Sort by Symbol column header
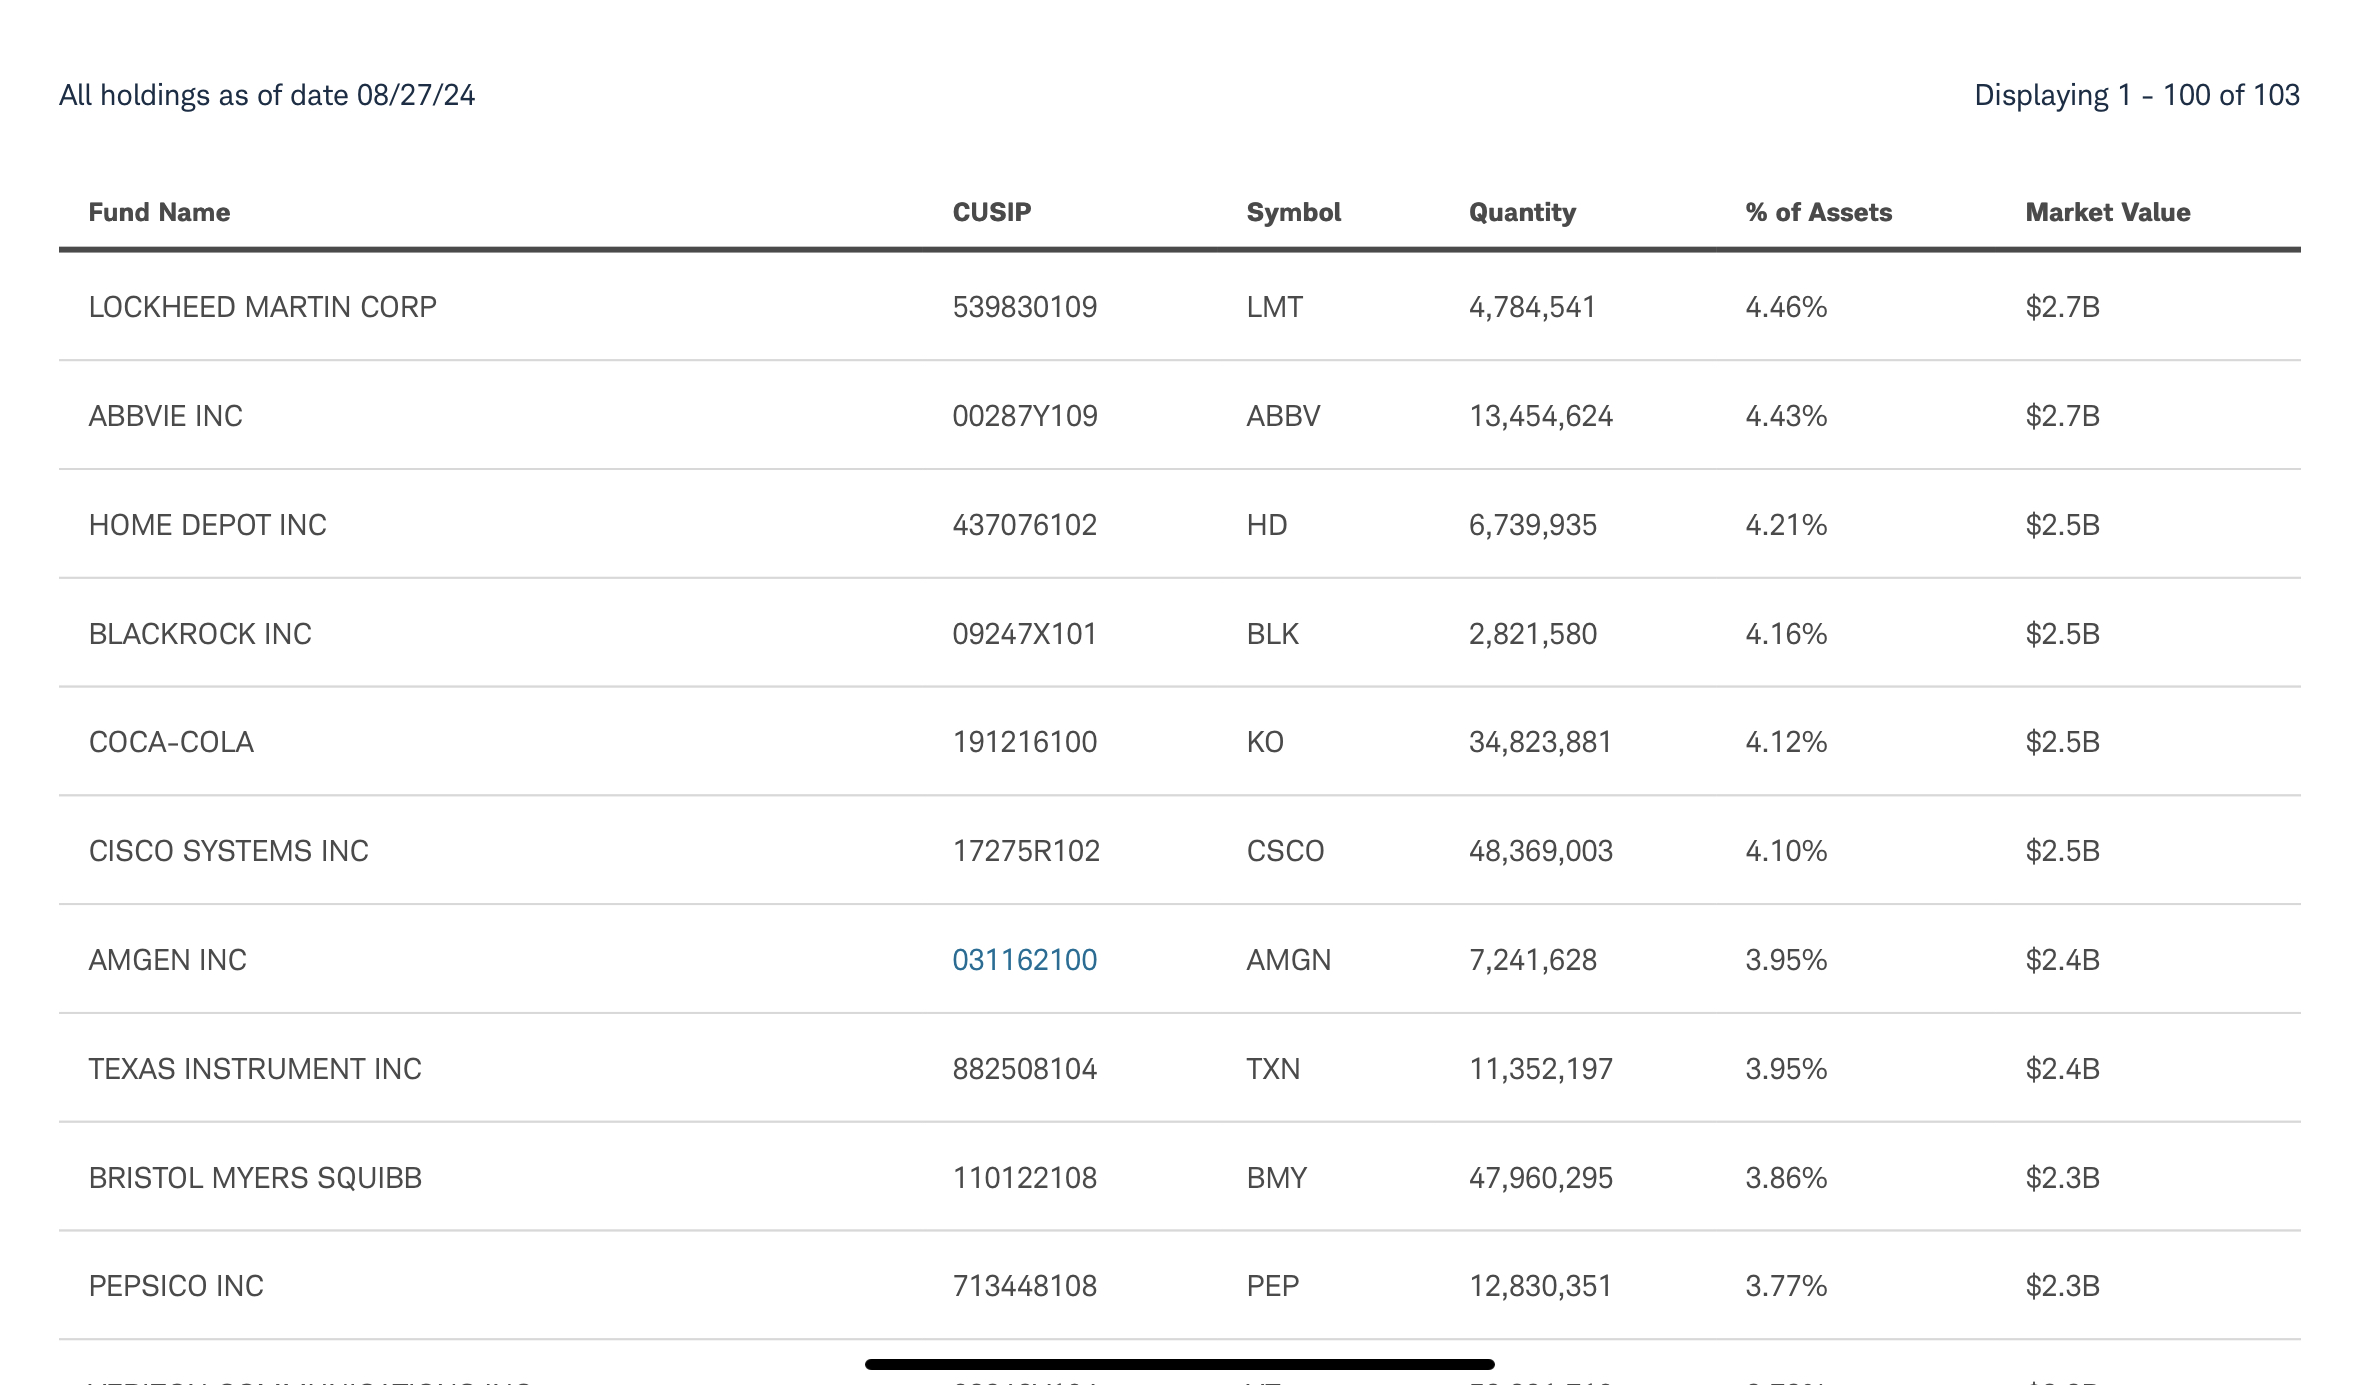The image size is (2360, 1385). pos(1293,212)
